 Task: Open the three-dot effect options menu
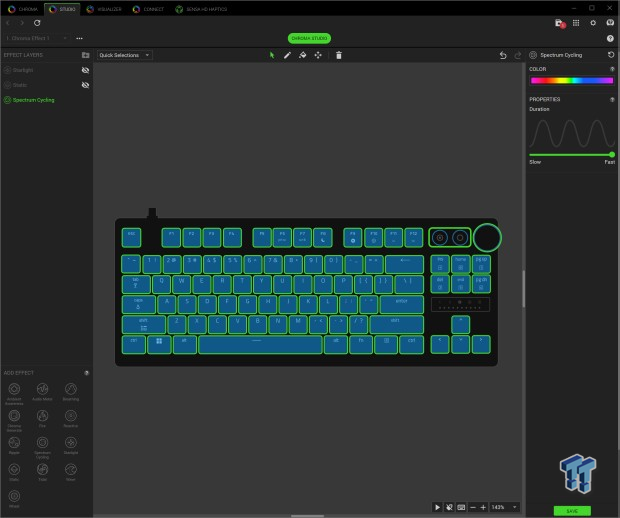coord(79,38)
